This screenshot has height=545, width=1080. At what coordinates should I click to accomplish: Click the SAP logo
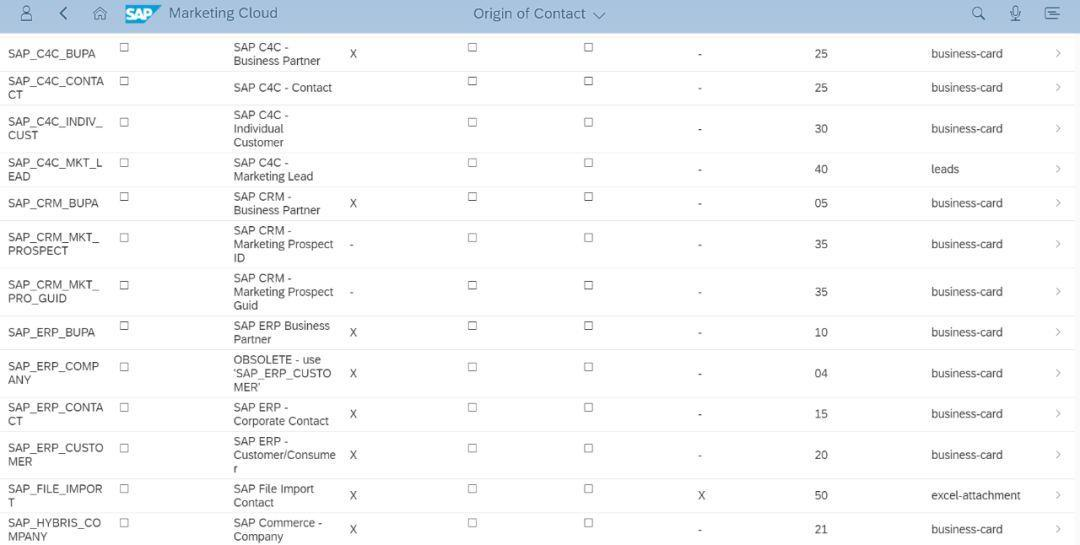(142, 14)
